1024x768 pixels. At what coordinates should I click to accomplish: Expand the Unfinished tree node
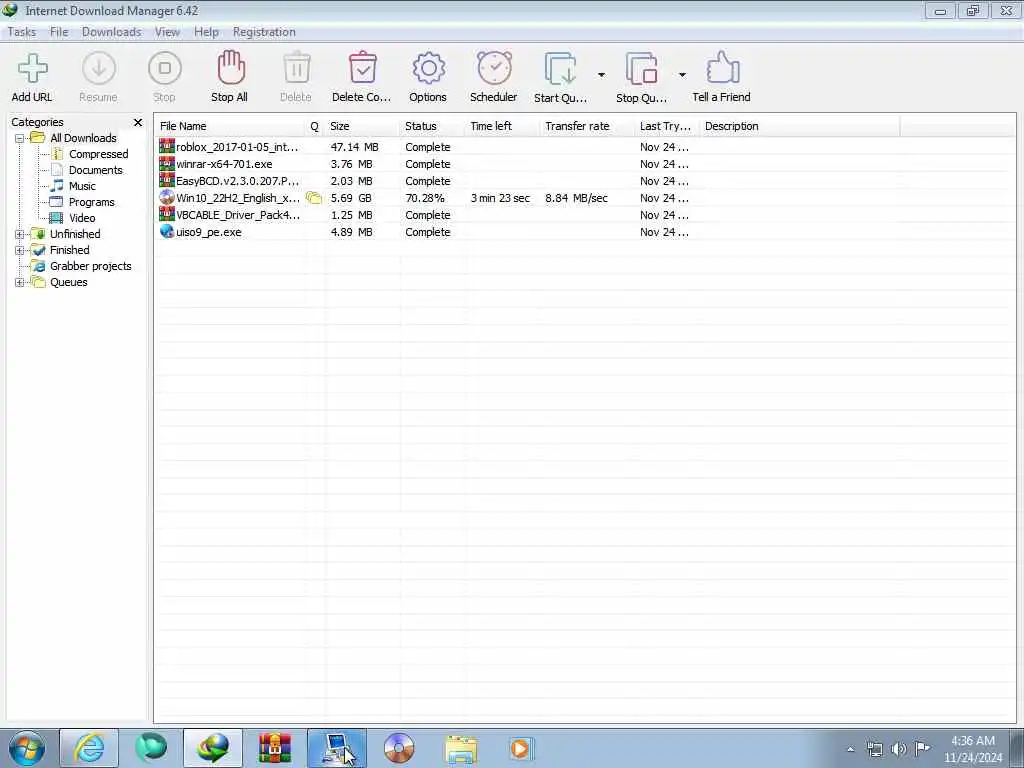tap(20, 234)
